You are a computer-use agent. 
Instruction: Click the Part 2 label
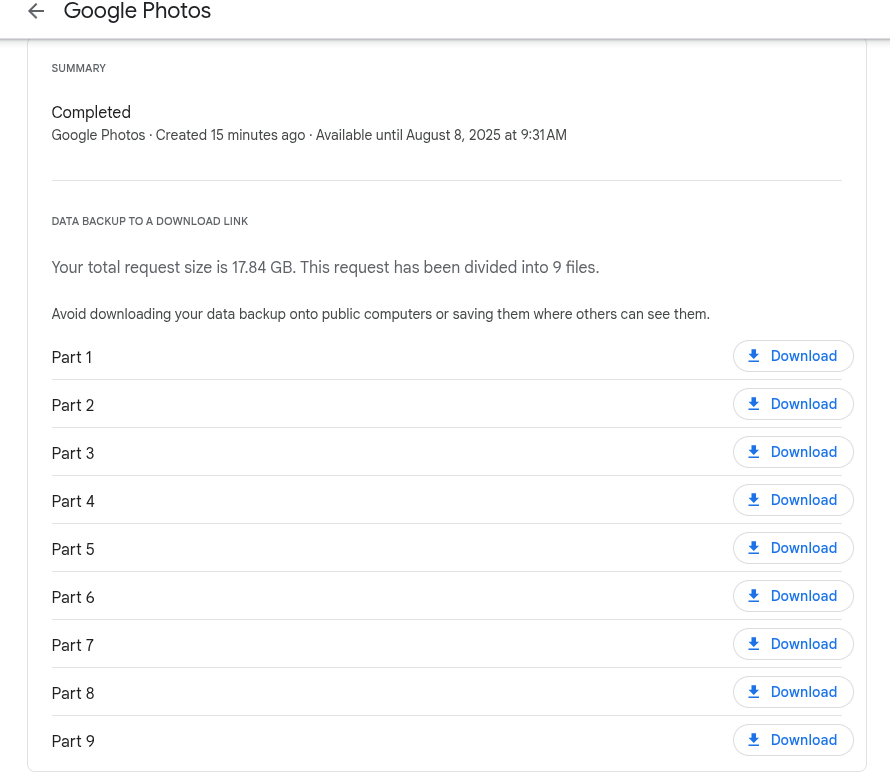73,405
